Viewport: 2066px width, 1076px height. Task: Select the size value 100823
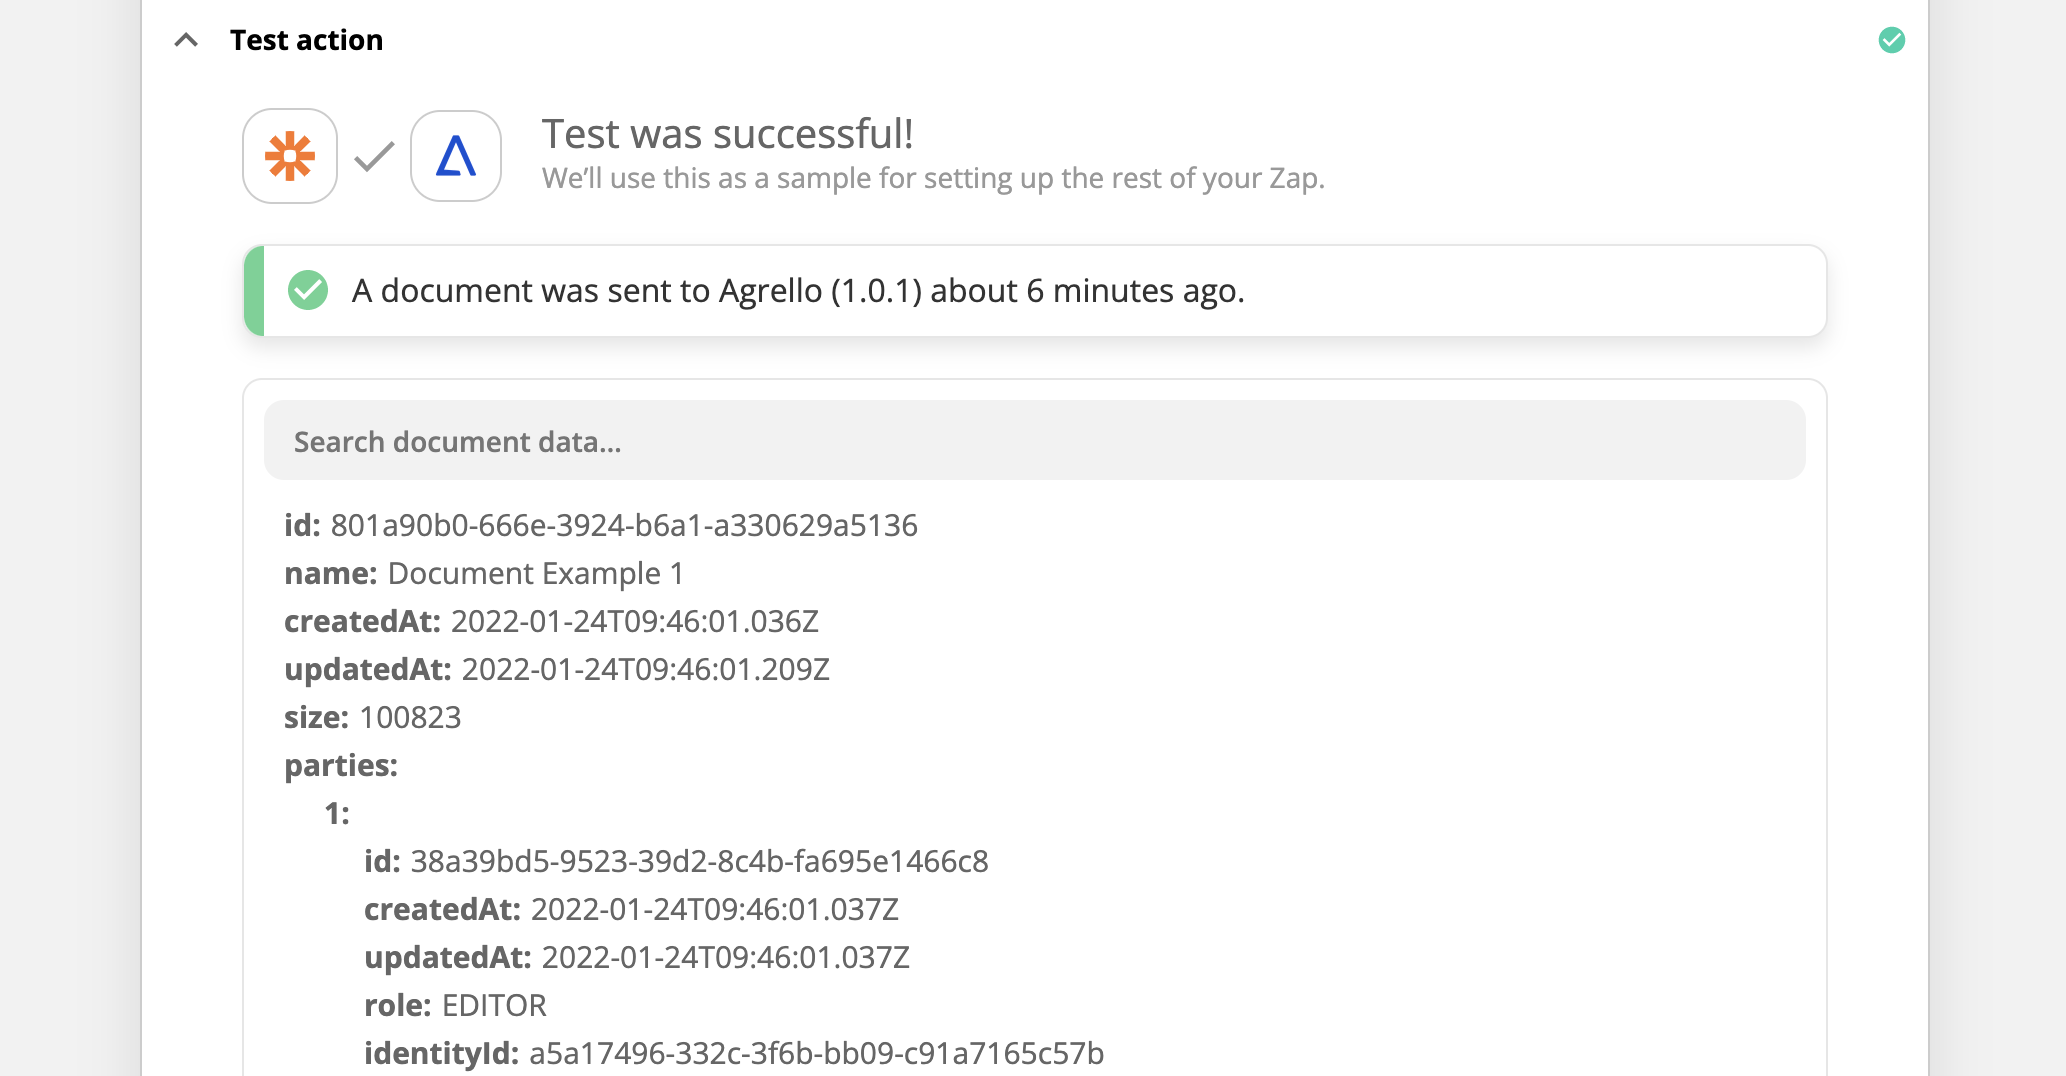click(410, 717)
